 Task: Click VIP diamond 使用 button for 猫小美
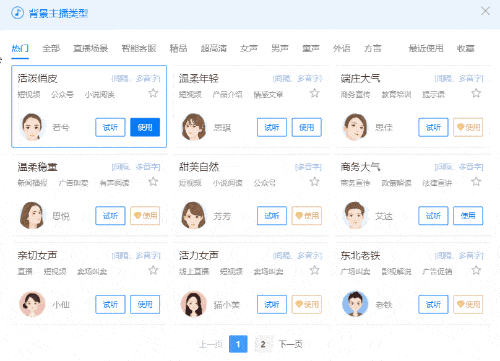coord(307,304)
